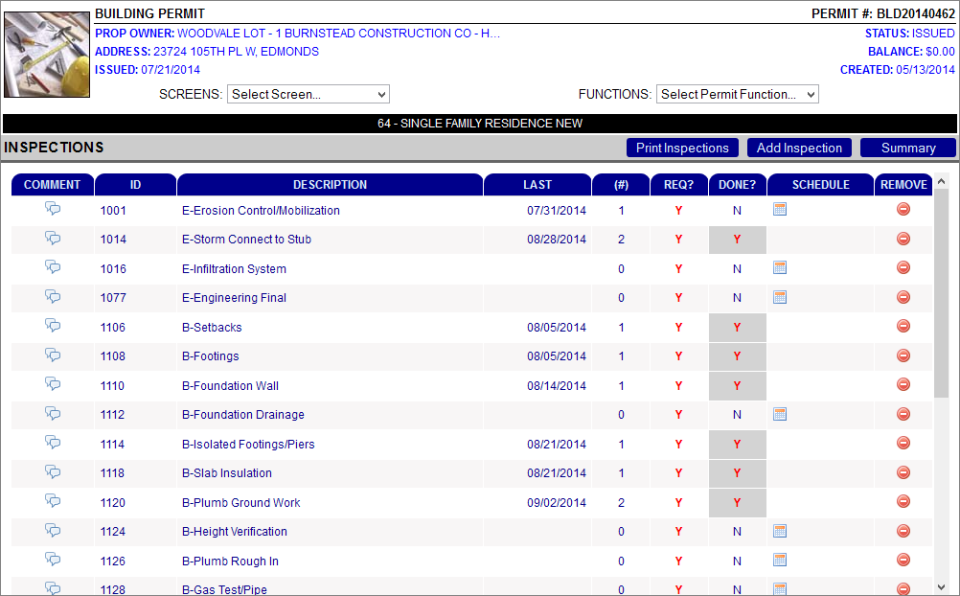Toggle DONE? Y for E-Storm Connect to Stub
Viewport: 960px width, 596px height.
click(737, 240)
